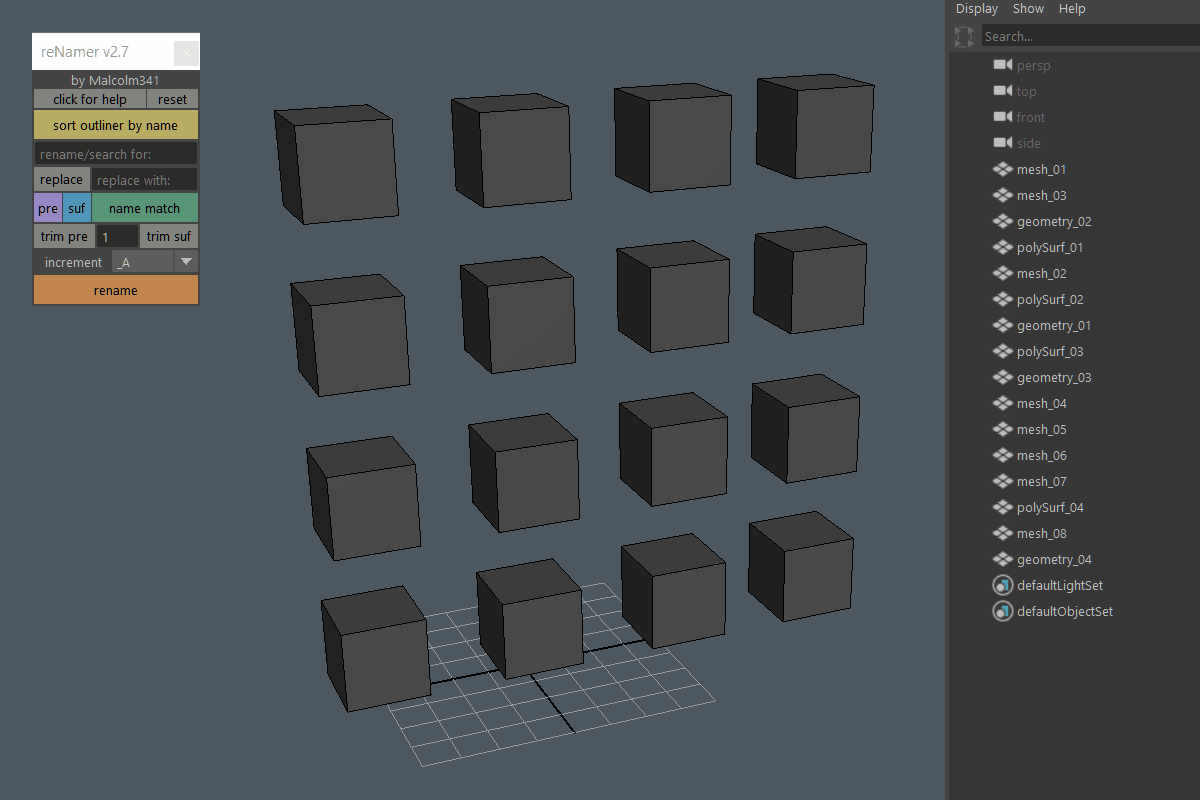
Task: Click mesh icon beside mesh_08
Action: pos(1003,533)
